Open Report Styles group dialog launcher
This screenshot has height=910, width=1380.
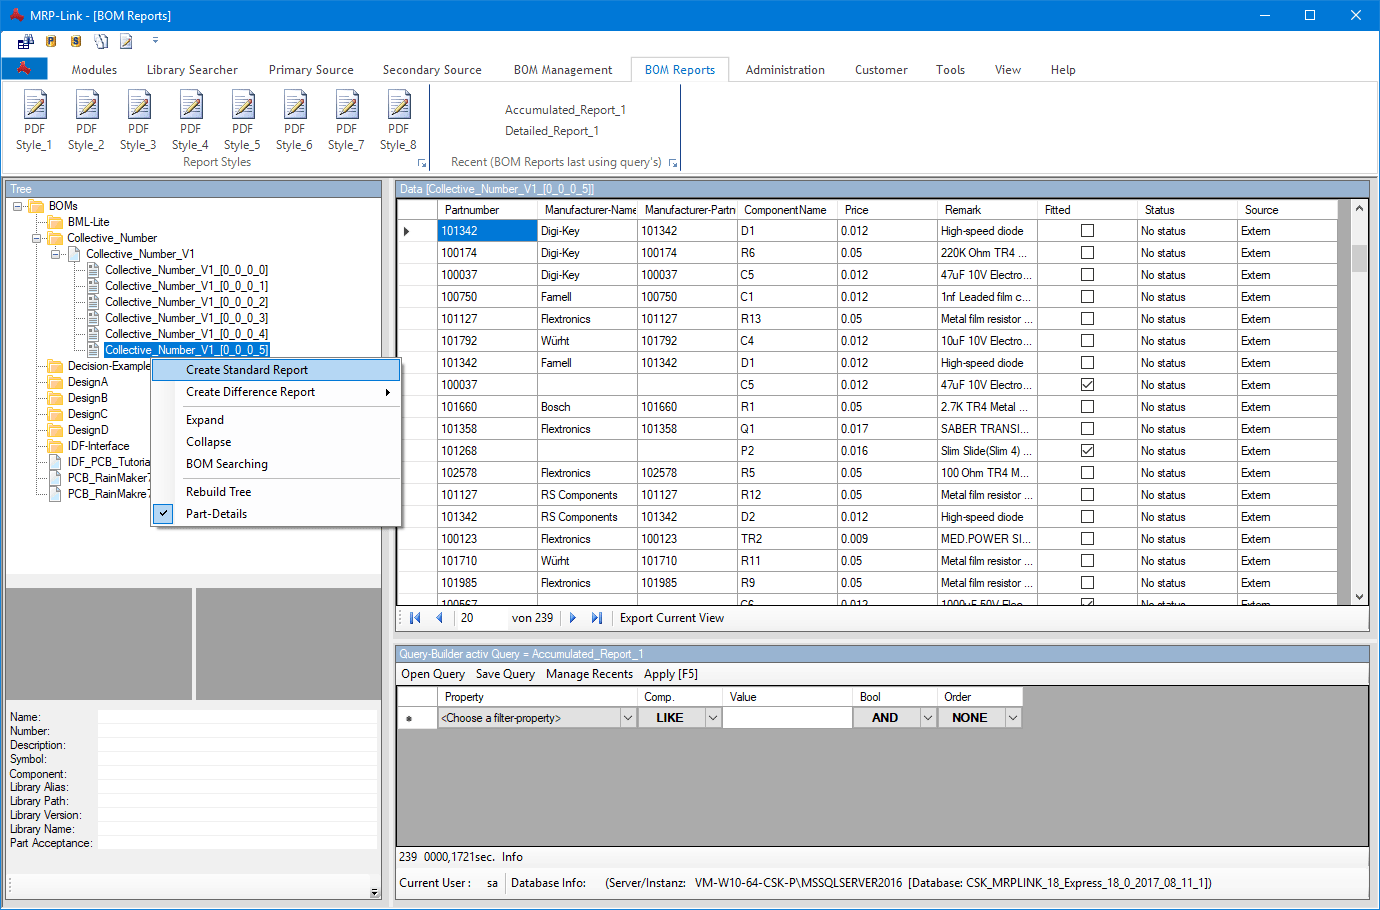pyautogui.click(x=422, y=163)
